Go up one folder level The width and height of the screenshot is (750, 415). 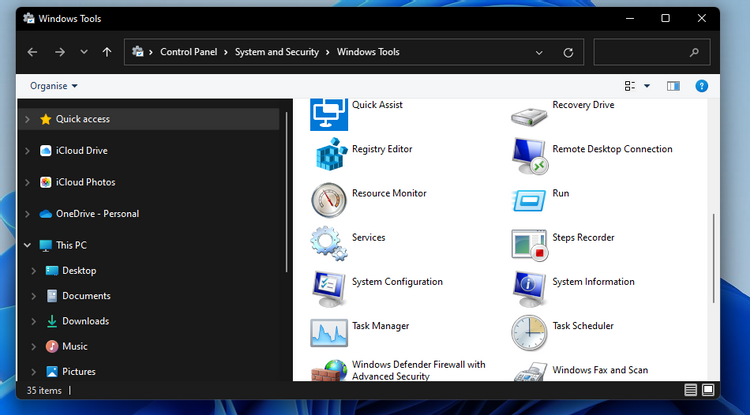(x=107, y=52)
